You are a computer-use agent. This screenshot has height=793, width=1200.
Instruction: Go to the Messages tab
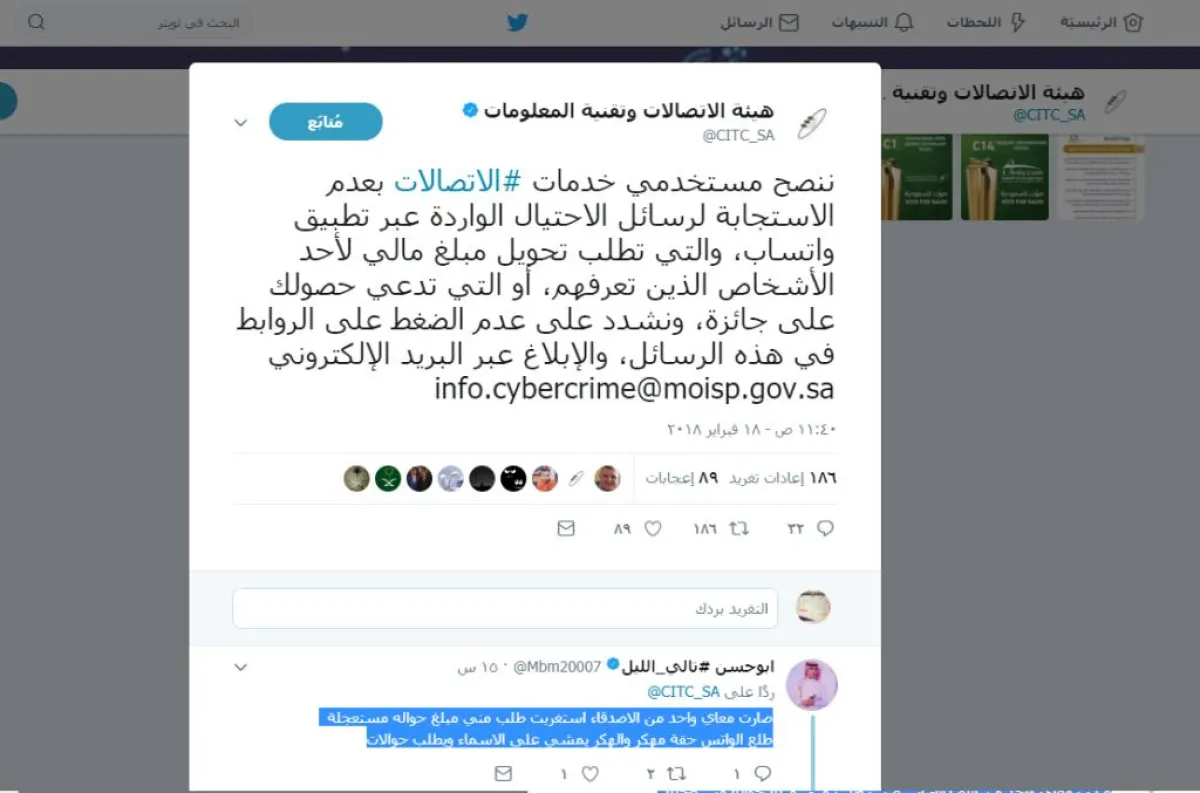(760, 22)
